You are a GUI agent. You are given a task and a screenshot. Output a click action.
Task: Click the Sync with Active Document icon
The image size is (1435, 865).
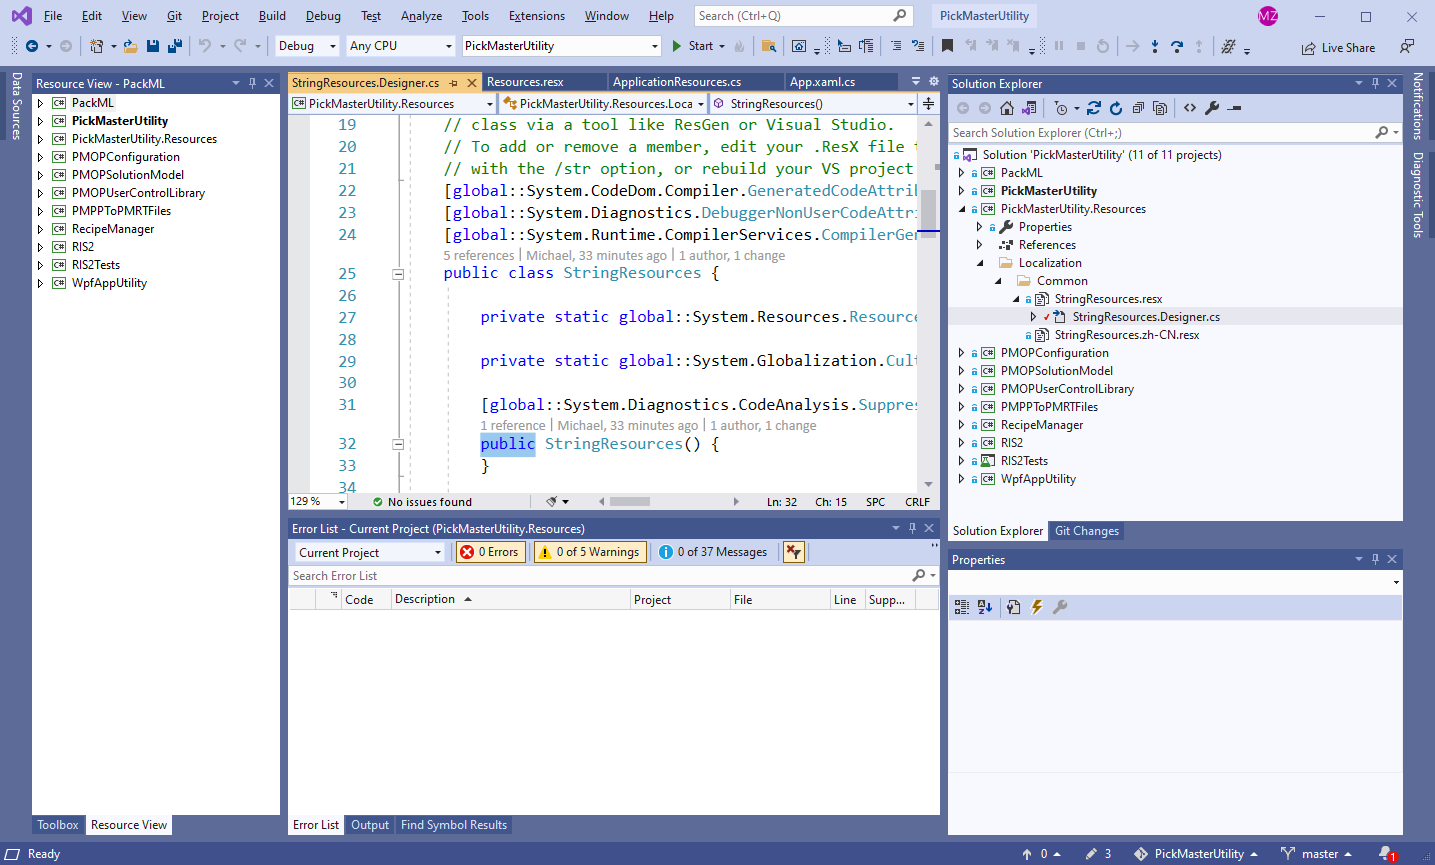click(1094, 108)
